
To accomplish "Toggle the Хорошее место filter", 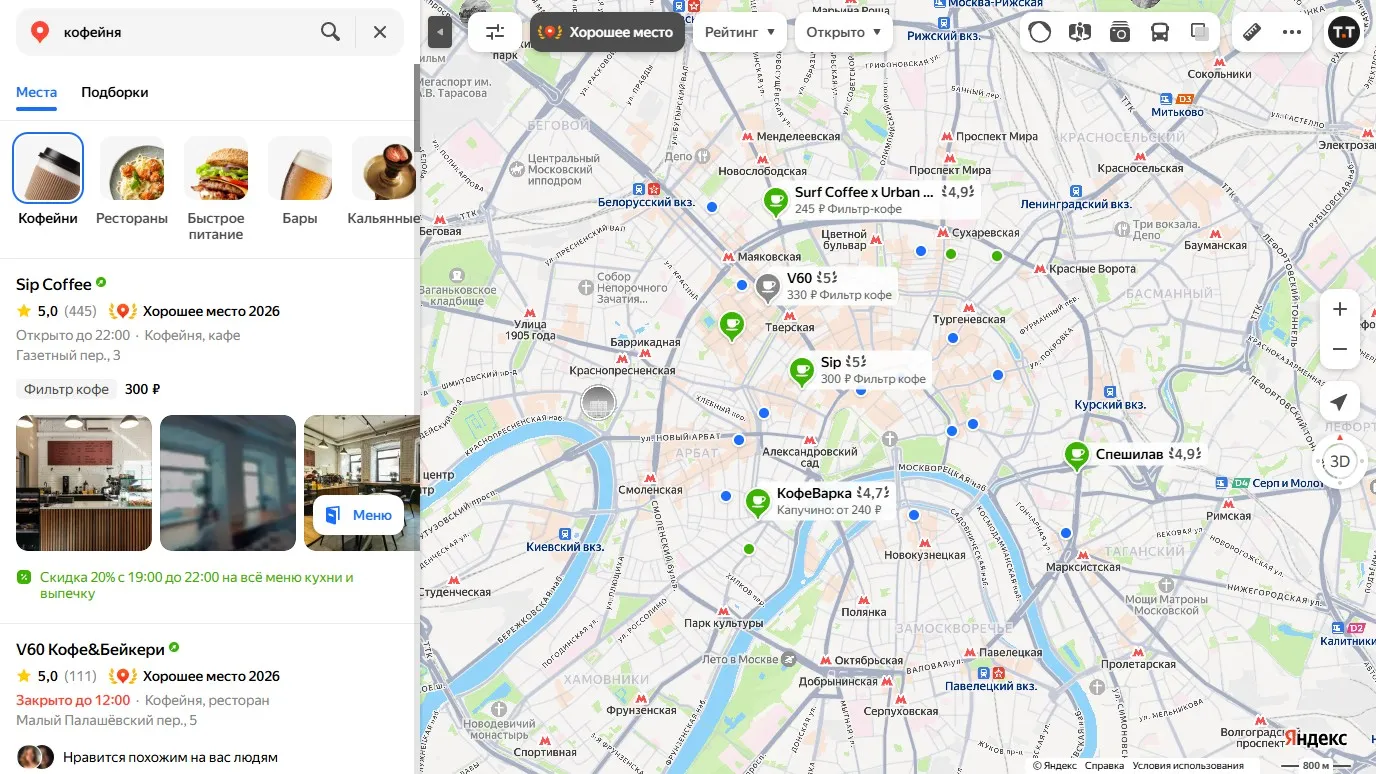I will pyautogui.click(x=608, y=32).
